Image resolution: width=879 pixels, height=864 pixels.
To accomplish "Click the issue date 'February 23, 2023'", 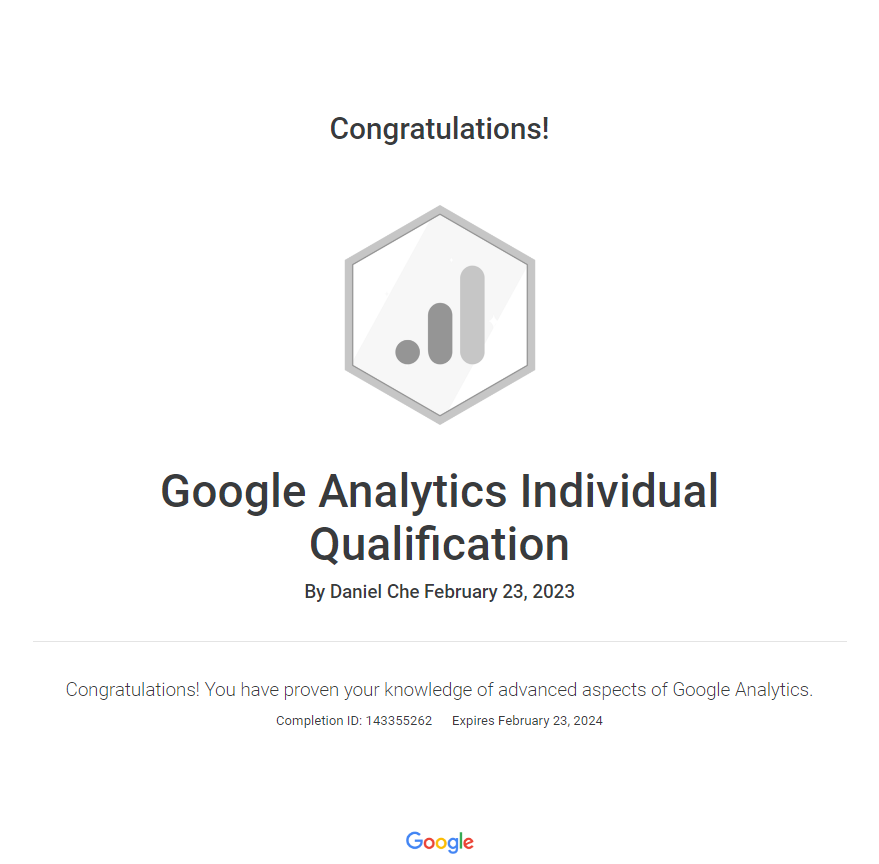I will click(499, 592).
